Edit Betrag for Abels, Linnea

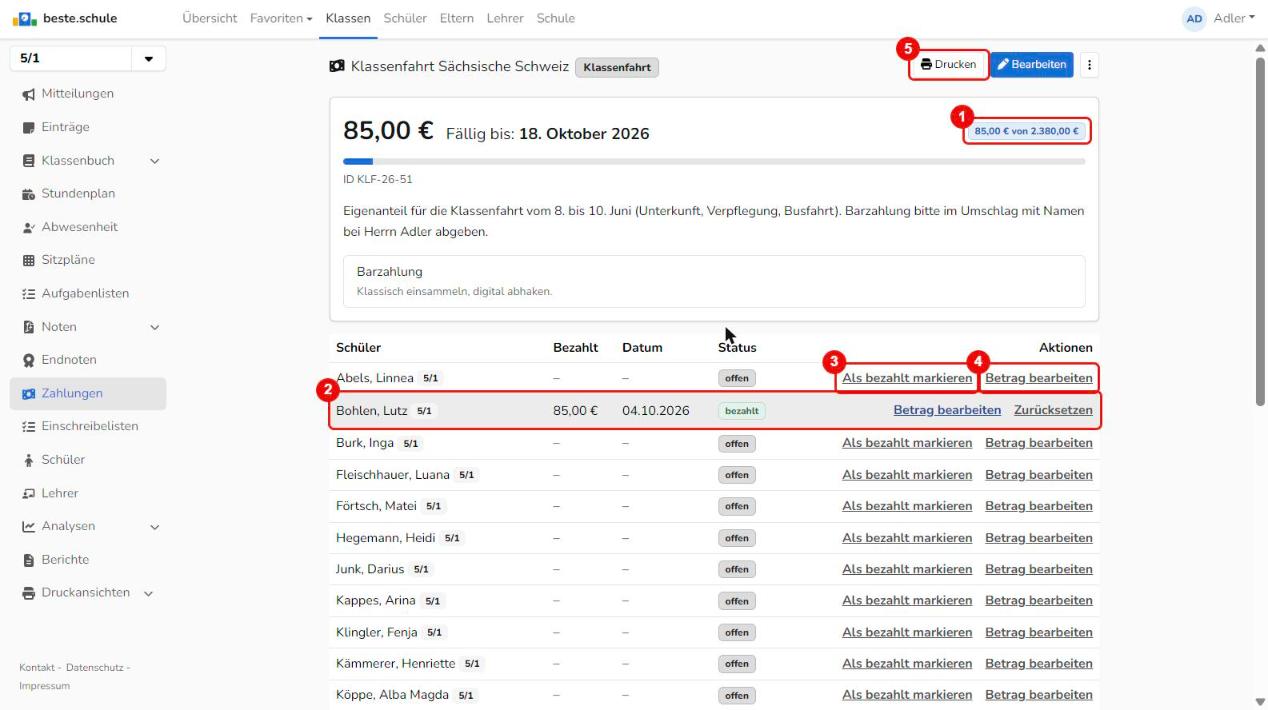click(x=1039, y=378)
